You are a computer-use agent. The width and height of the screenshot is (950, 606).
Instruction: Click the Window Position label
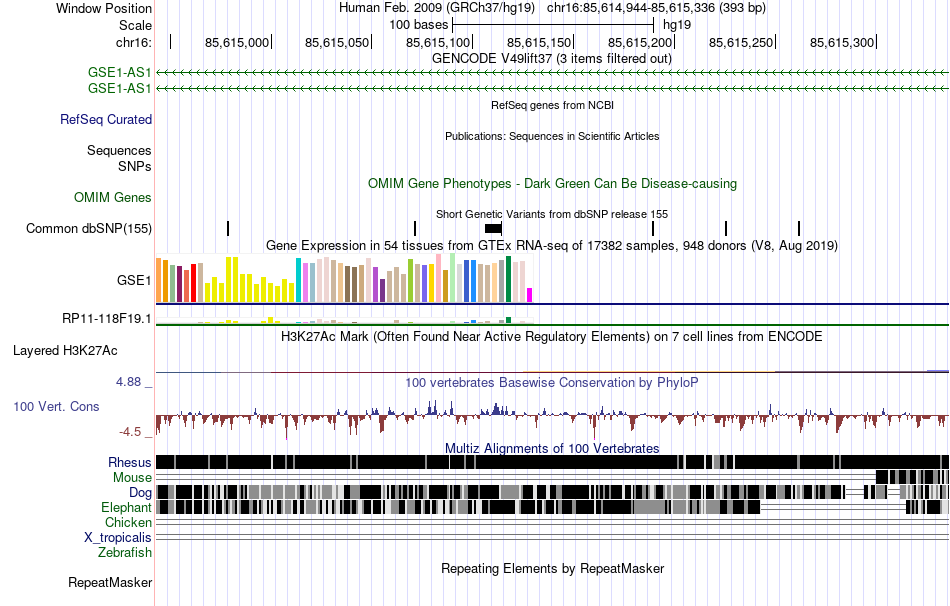(104, 8)
